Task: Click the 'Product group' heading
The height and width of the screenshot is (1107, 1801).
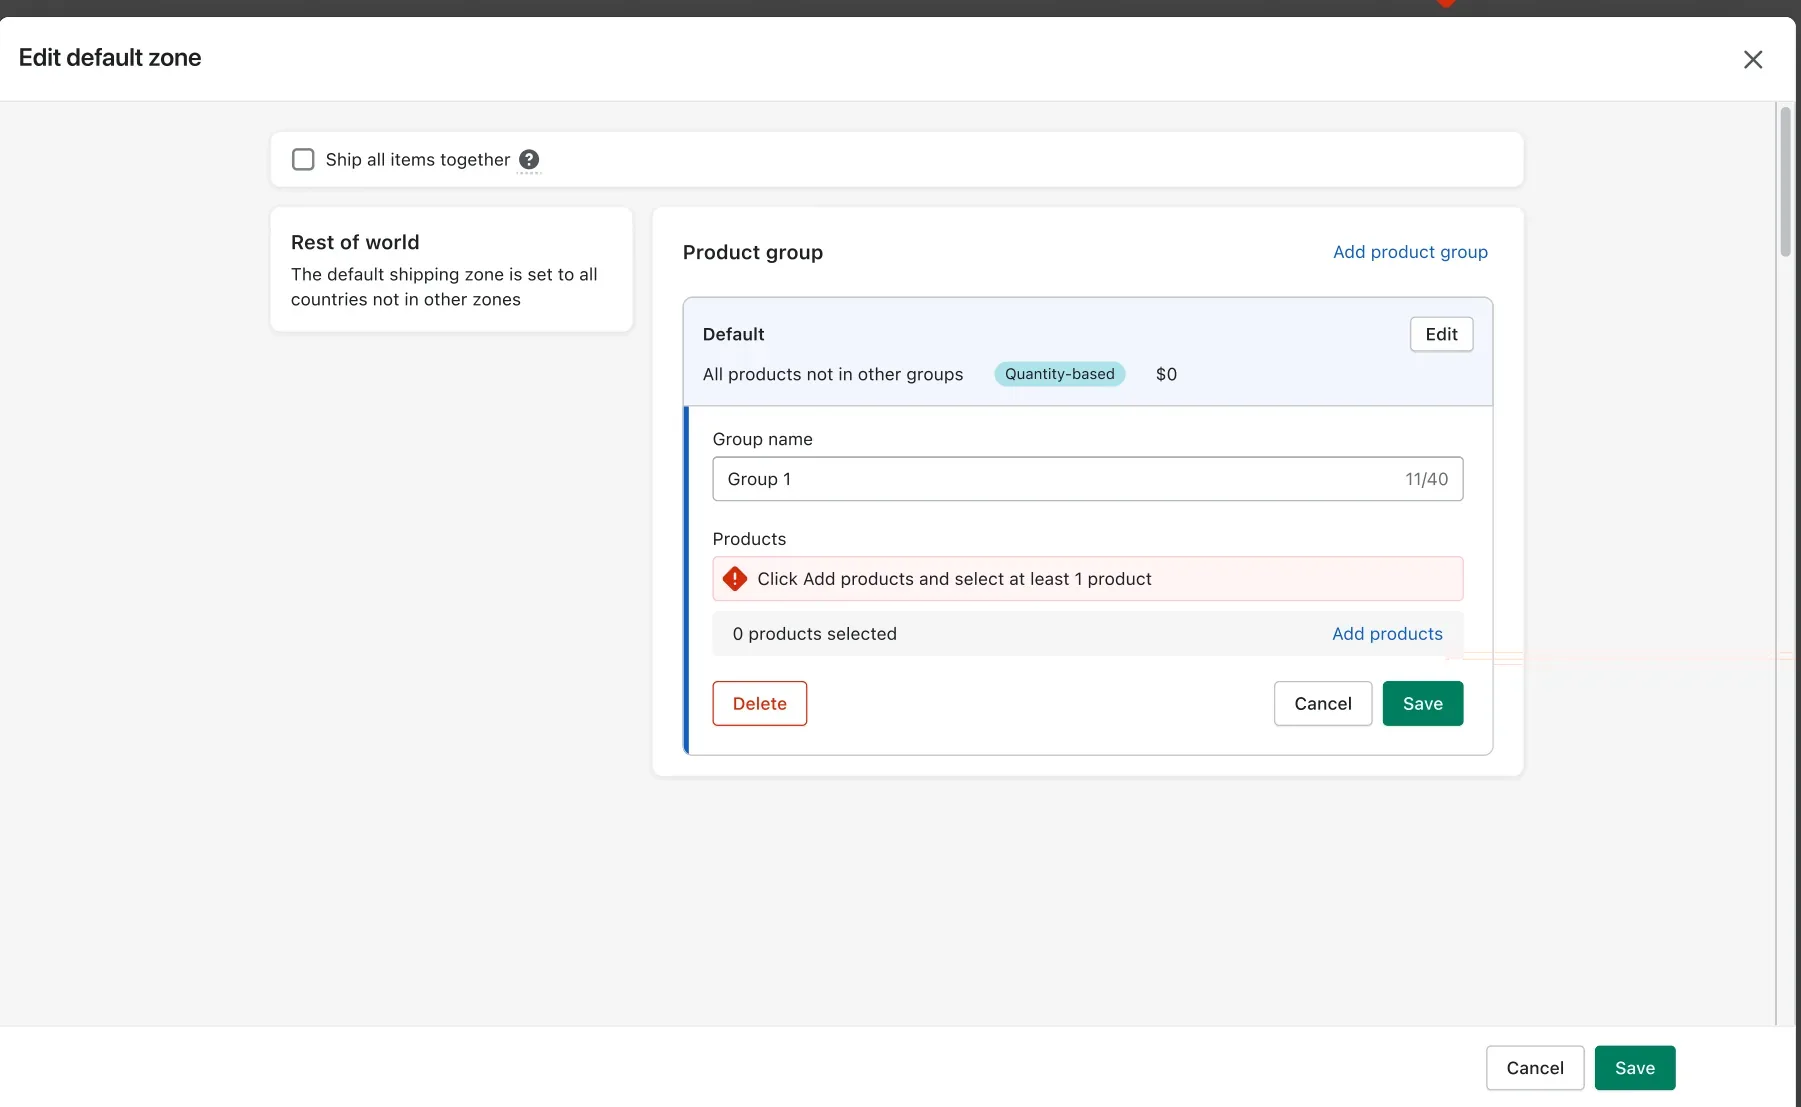Action: [x=752, y=252]
